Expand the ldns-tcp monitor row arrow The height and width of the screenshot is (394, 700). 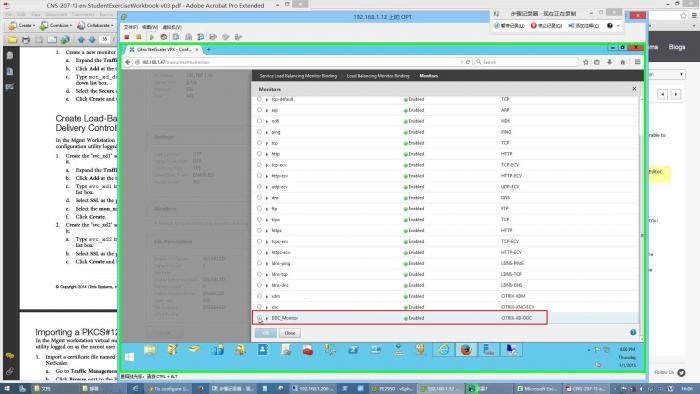267,274
